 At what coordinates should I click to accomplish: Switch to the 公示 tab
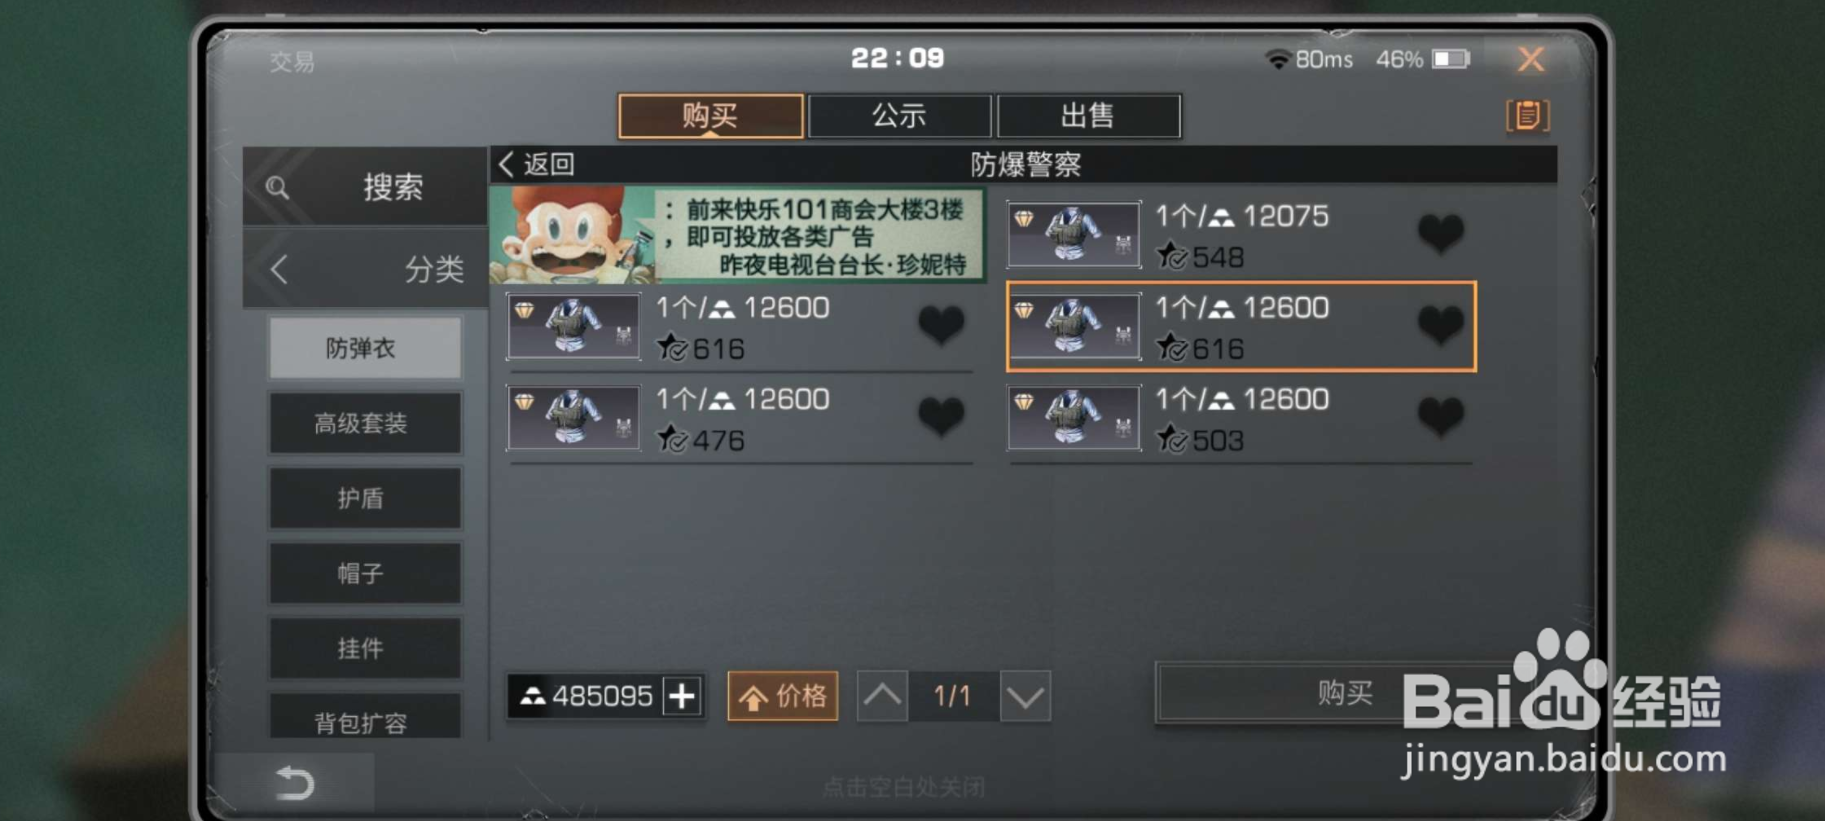899,116
